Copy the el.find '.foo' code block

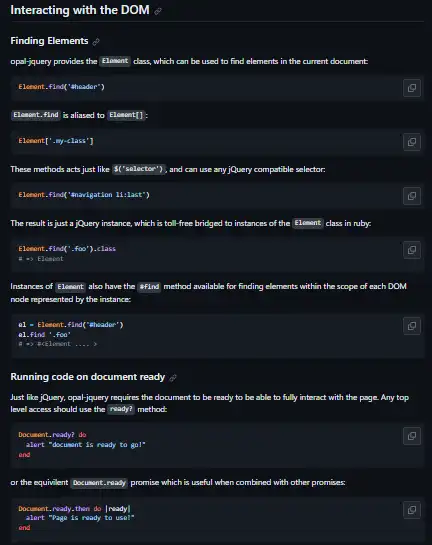[412, 326]
